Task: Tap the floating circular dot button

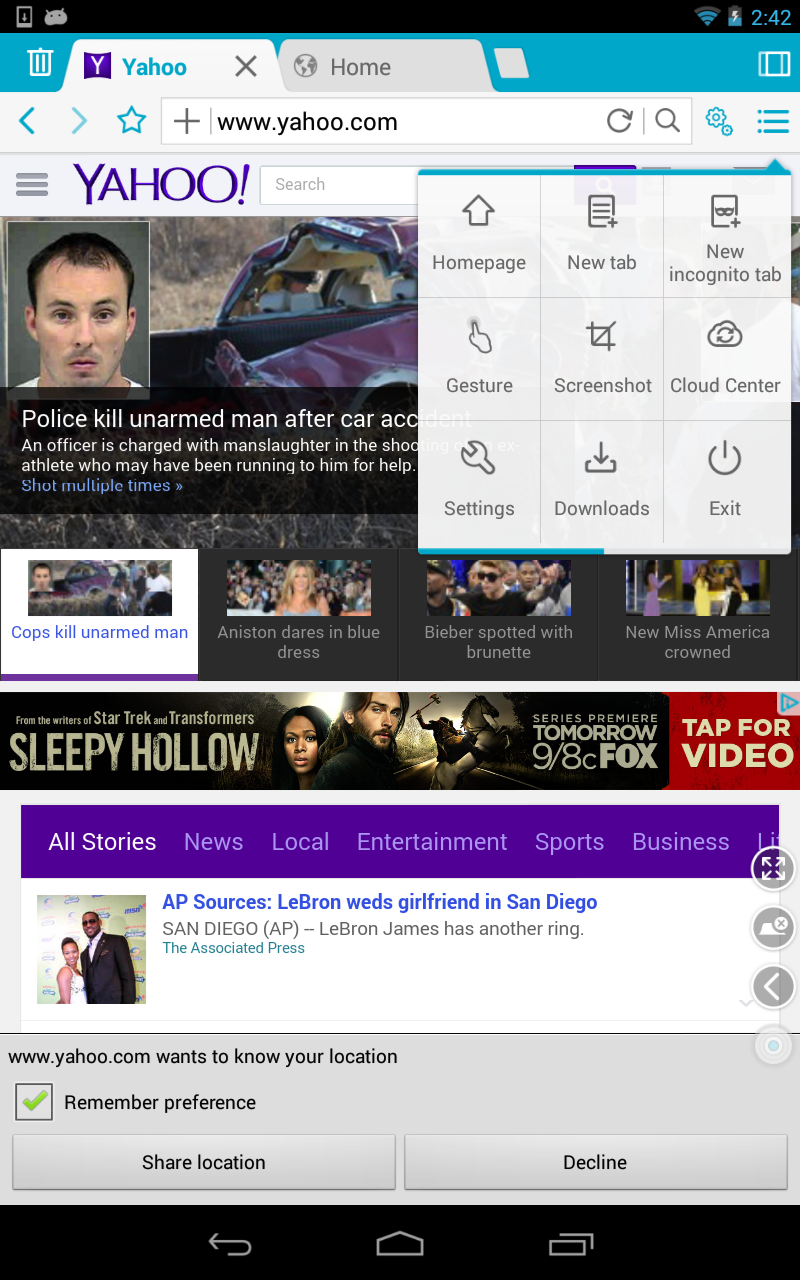Action: (x=773, y=1047)
